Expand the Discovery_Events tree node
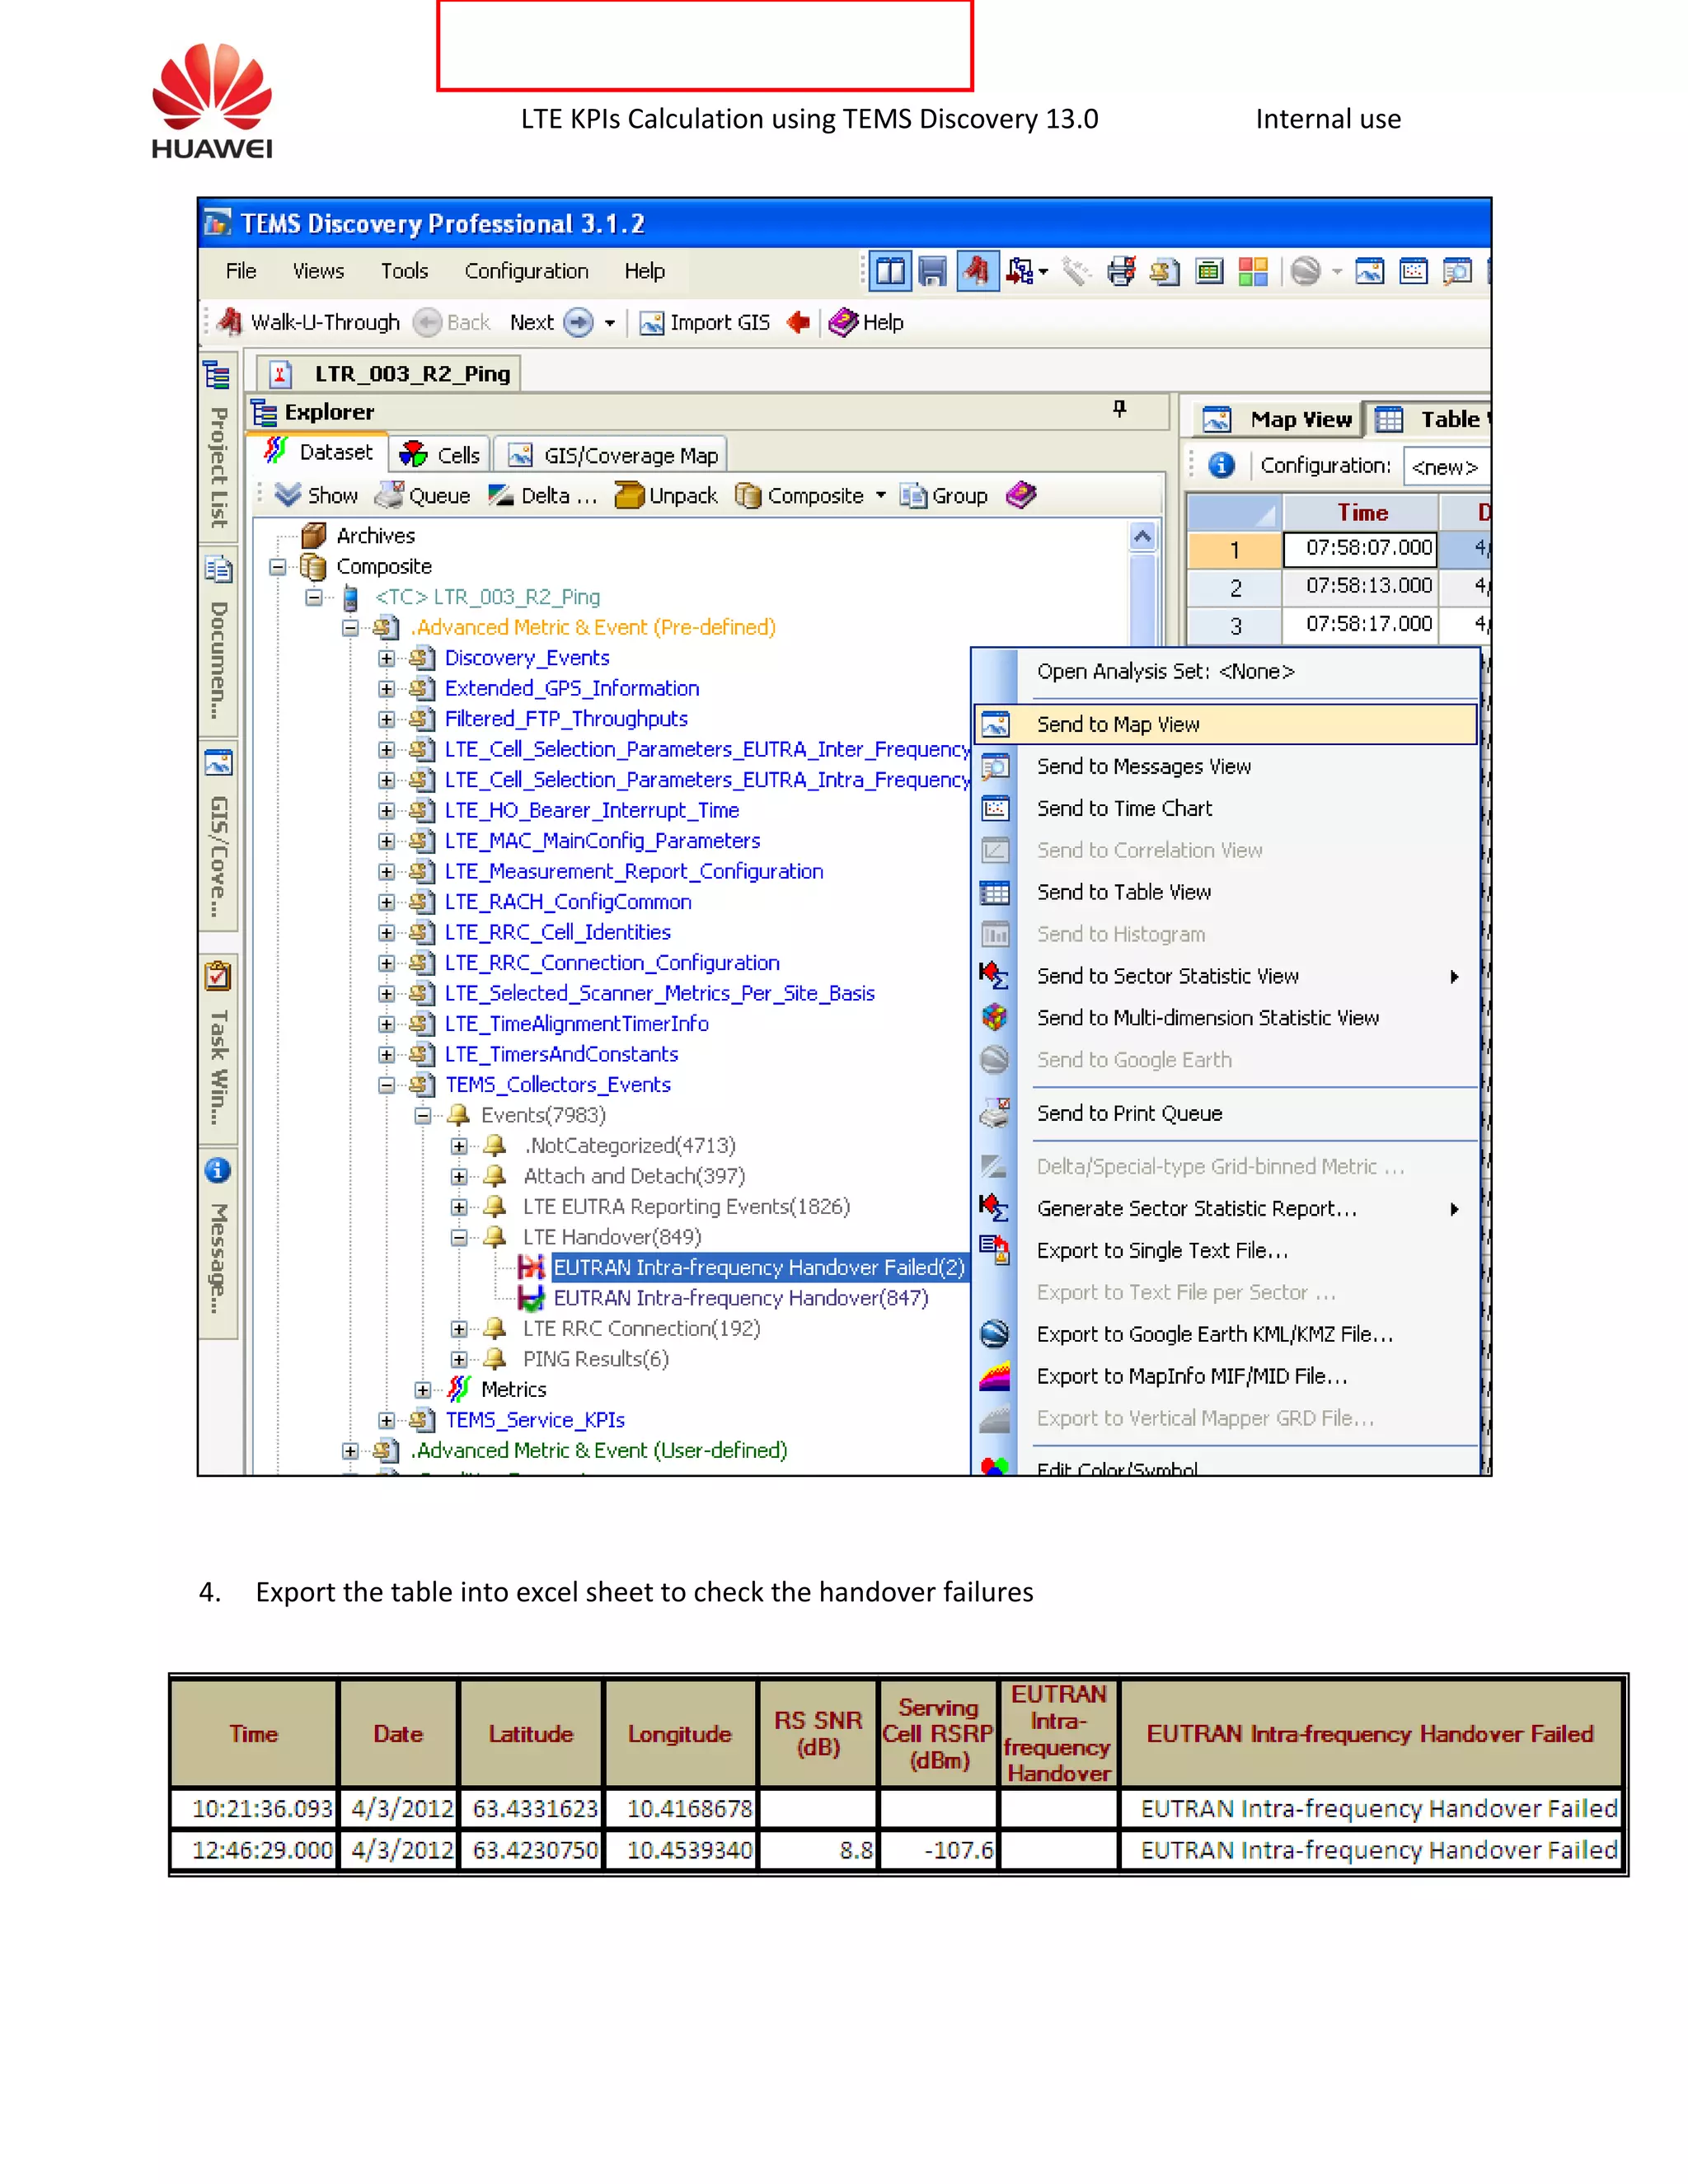The width and height of the screenshot is (1688, 2184). [386, 658]
